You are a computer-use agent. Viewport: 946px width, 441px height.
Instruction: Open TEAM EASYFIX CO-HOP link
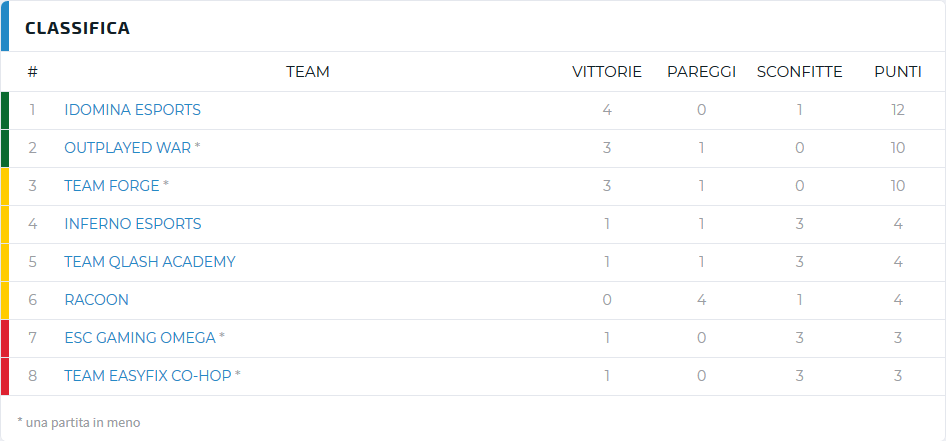(x=148, y=376)
